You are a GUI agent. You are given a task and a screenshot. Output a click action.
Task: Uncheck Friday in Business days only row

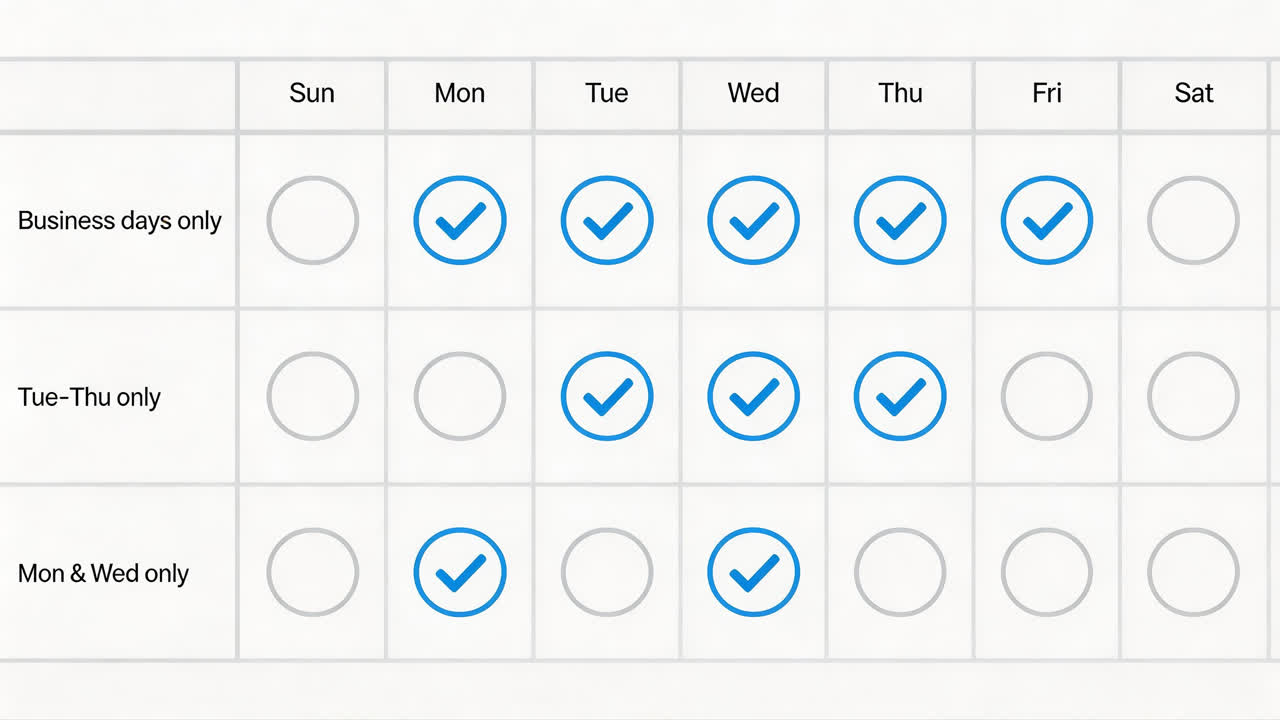pos(1047,220)
